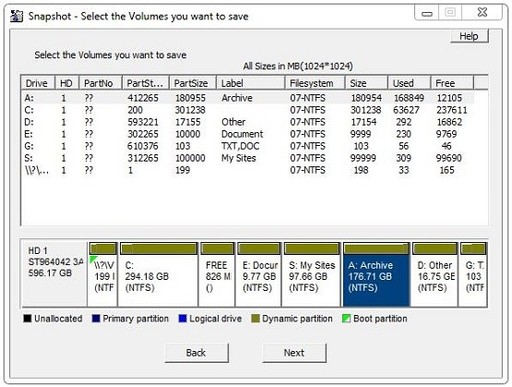512x387 pixels.
Task: Sort by Size column header
Action: tap(366, 83)
